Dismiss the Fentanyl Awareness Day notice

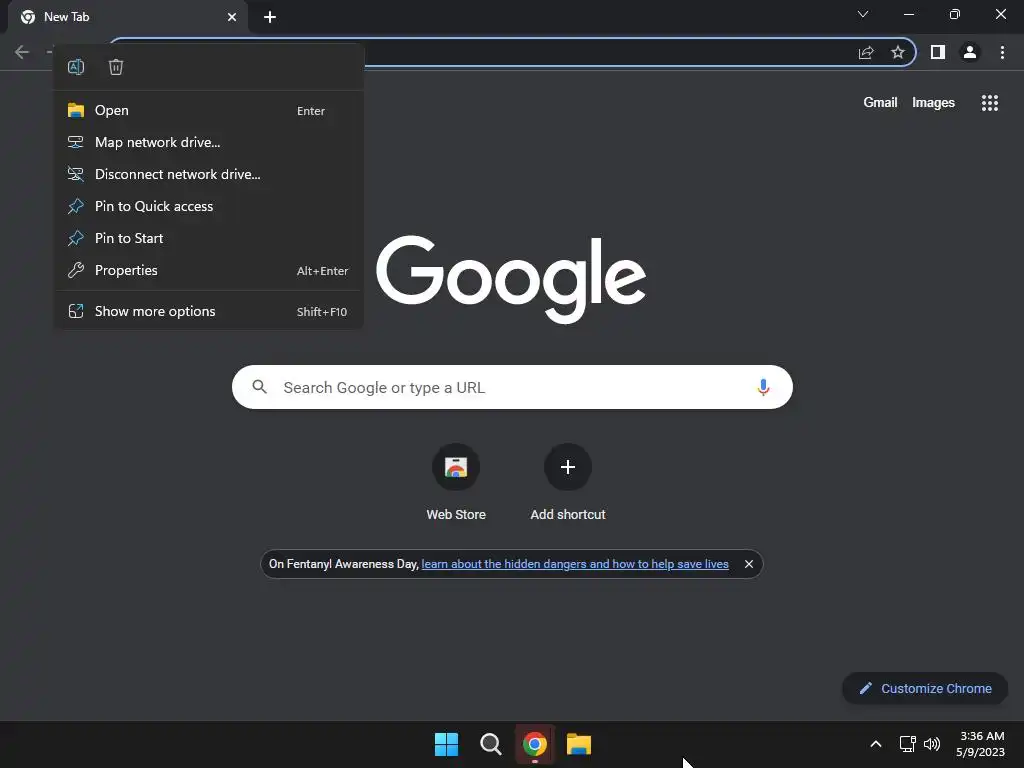coord(749,564)
